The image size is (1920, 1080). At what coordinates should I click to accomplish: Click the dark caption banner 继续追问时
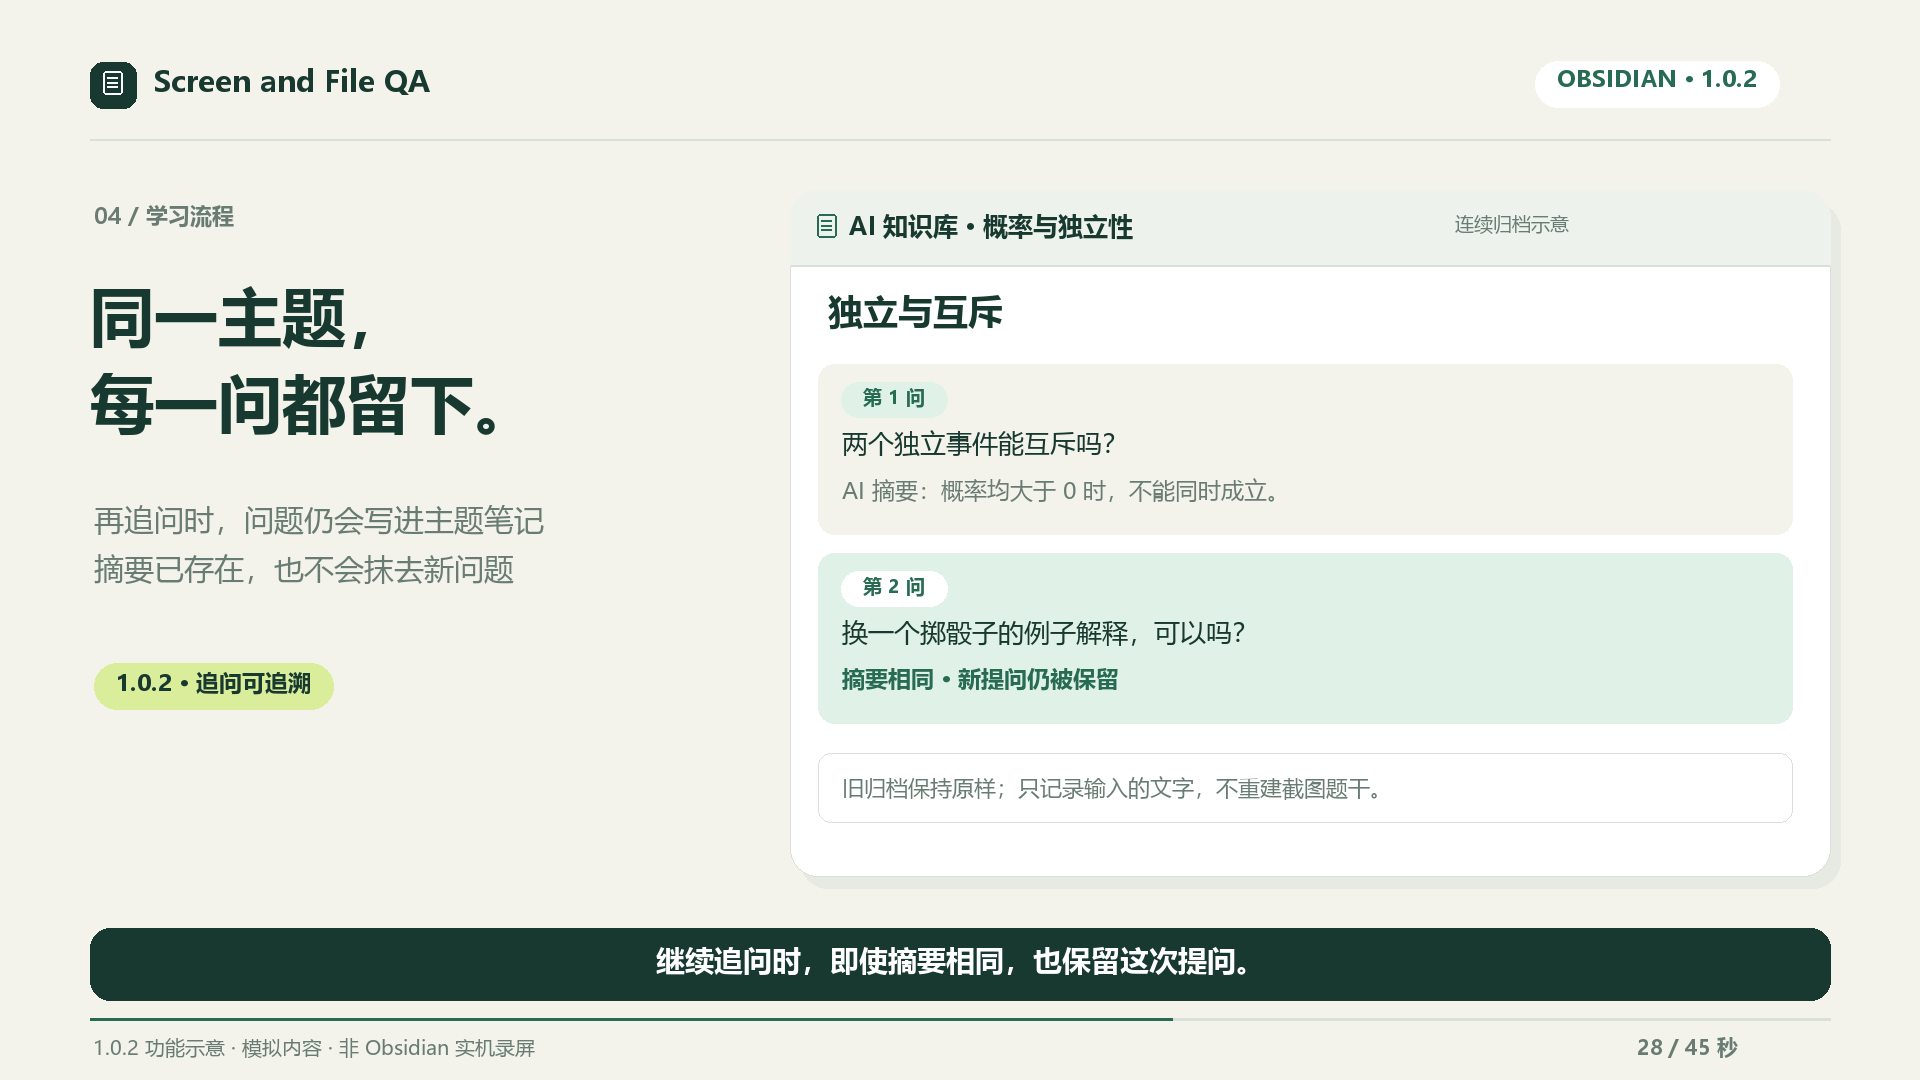960,964
